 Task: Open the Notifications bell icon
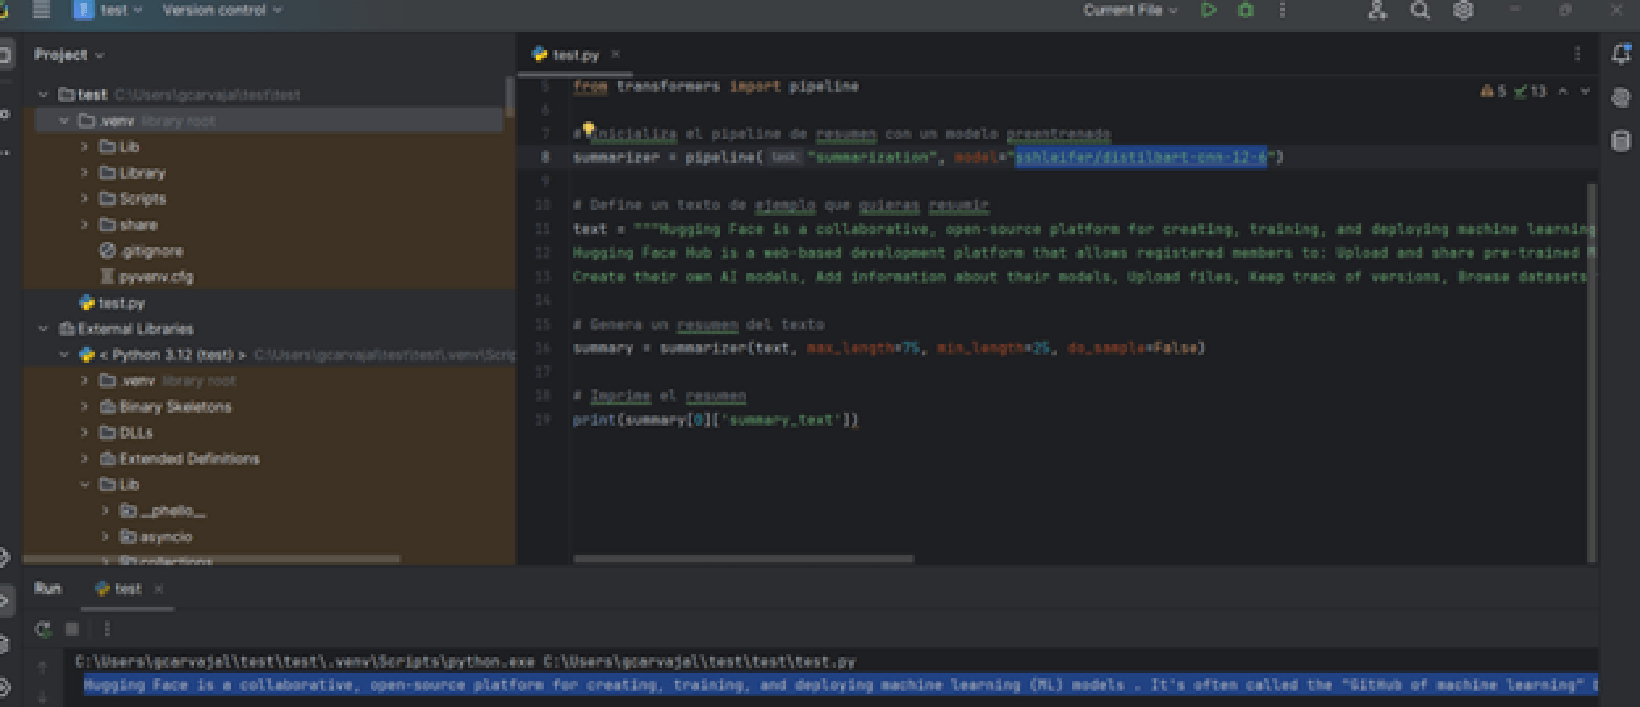coord(1621,55)
